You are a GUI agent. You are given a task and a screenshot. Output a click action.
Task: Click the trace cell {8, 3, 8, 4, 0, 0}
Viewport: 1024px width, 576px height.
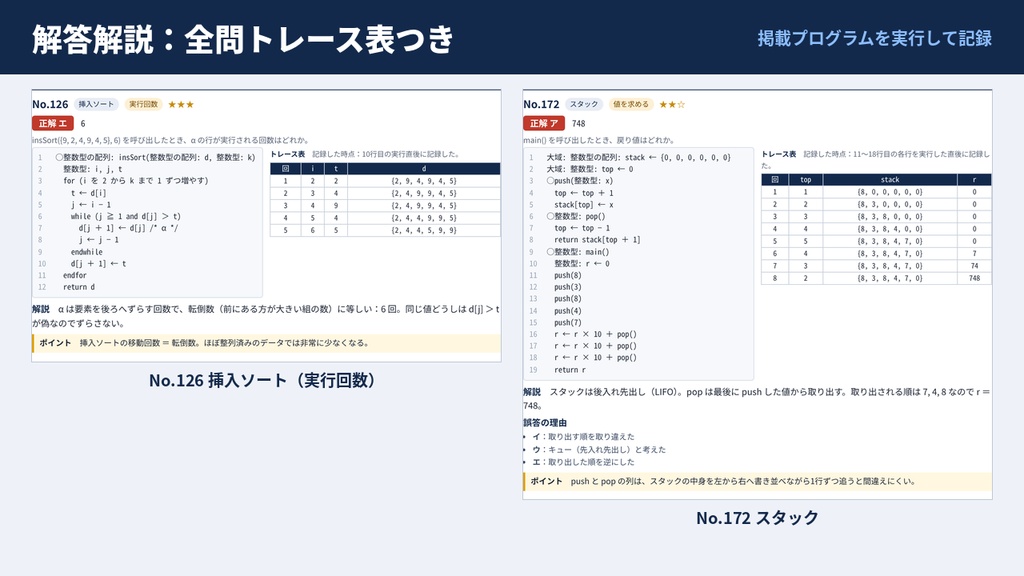coord(890,229)
